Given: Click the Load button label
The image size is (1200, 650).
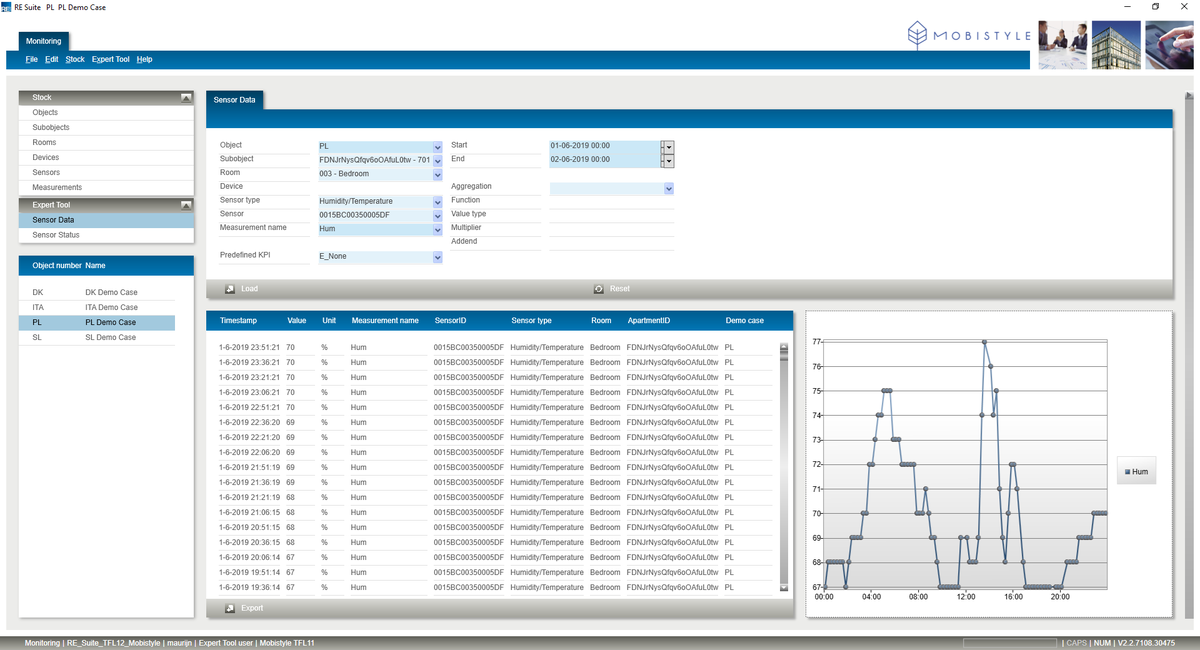Looking at the screenshot, I should (249, 289).
